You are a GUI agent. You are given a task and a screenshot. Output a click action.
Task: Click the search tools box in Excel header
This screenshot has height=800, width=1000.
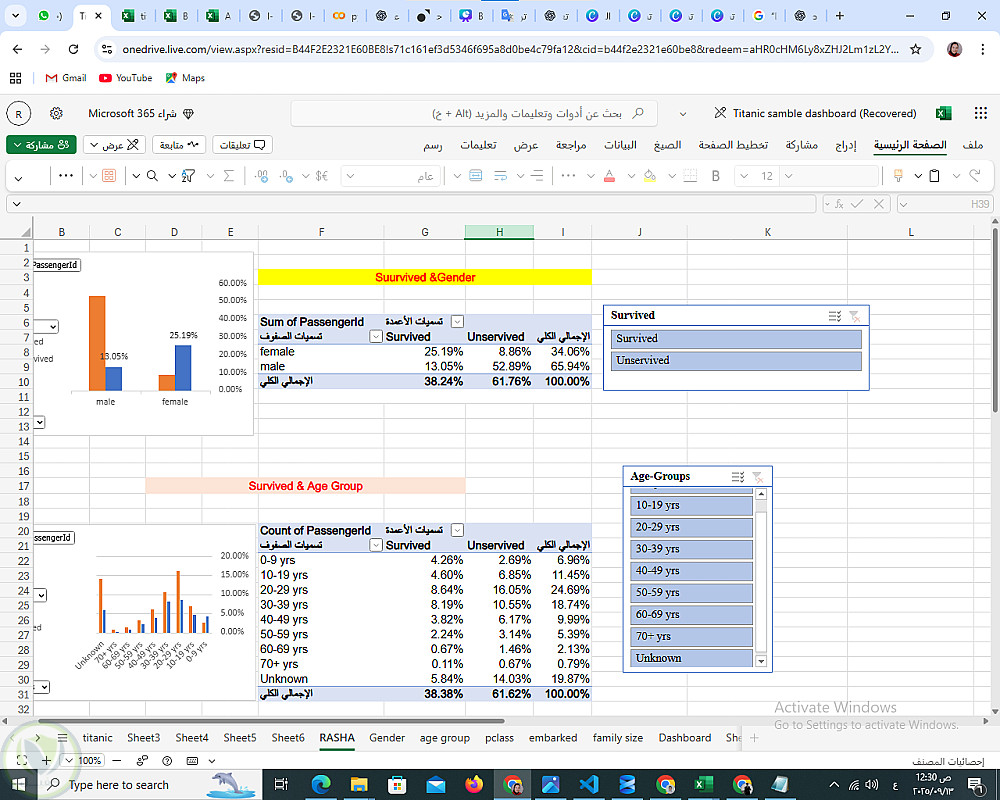(474, 114)
